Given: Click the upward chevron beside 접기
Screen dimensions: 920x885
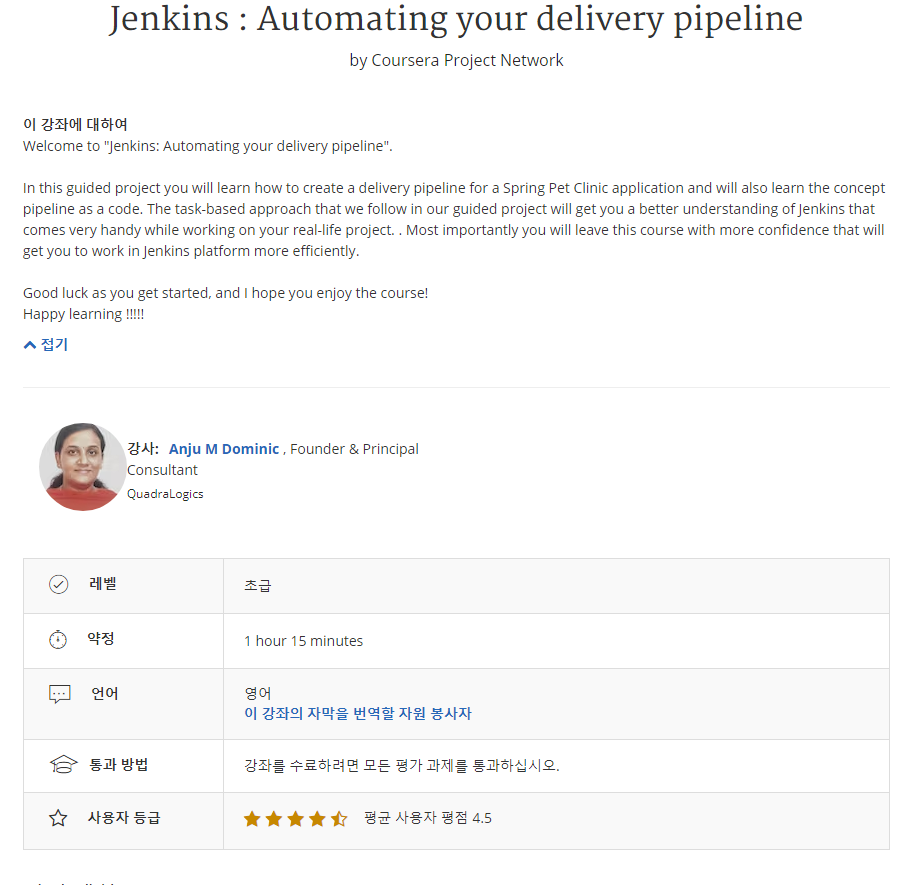Looking at the screenshot, I should 29,345.
